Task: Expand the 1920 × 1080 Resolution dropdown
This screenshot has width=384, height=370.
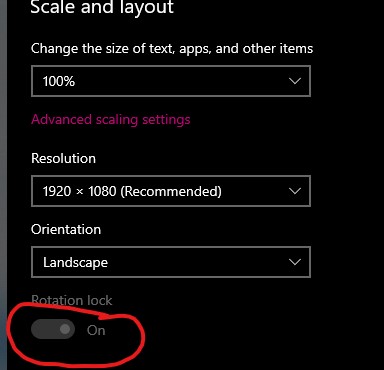Action: [x=171, y=191]
